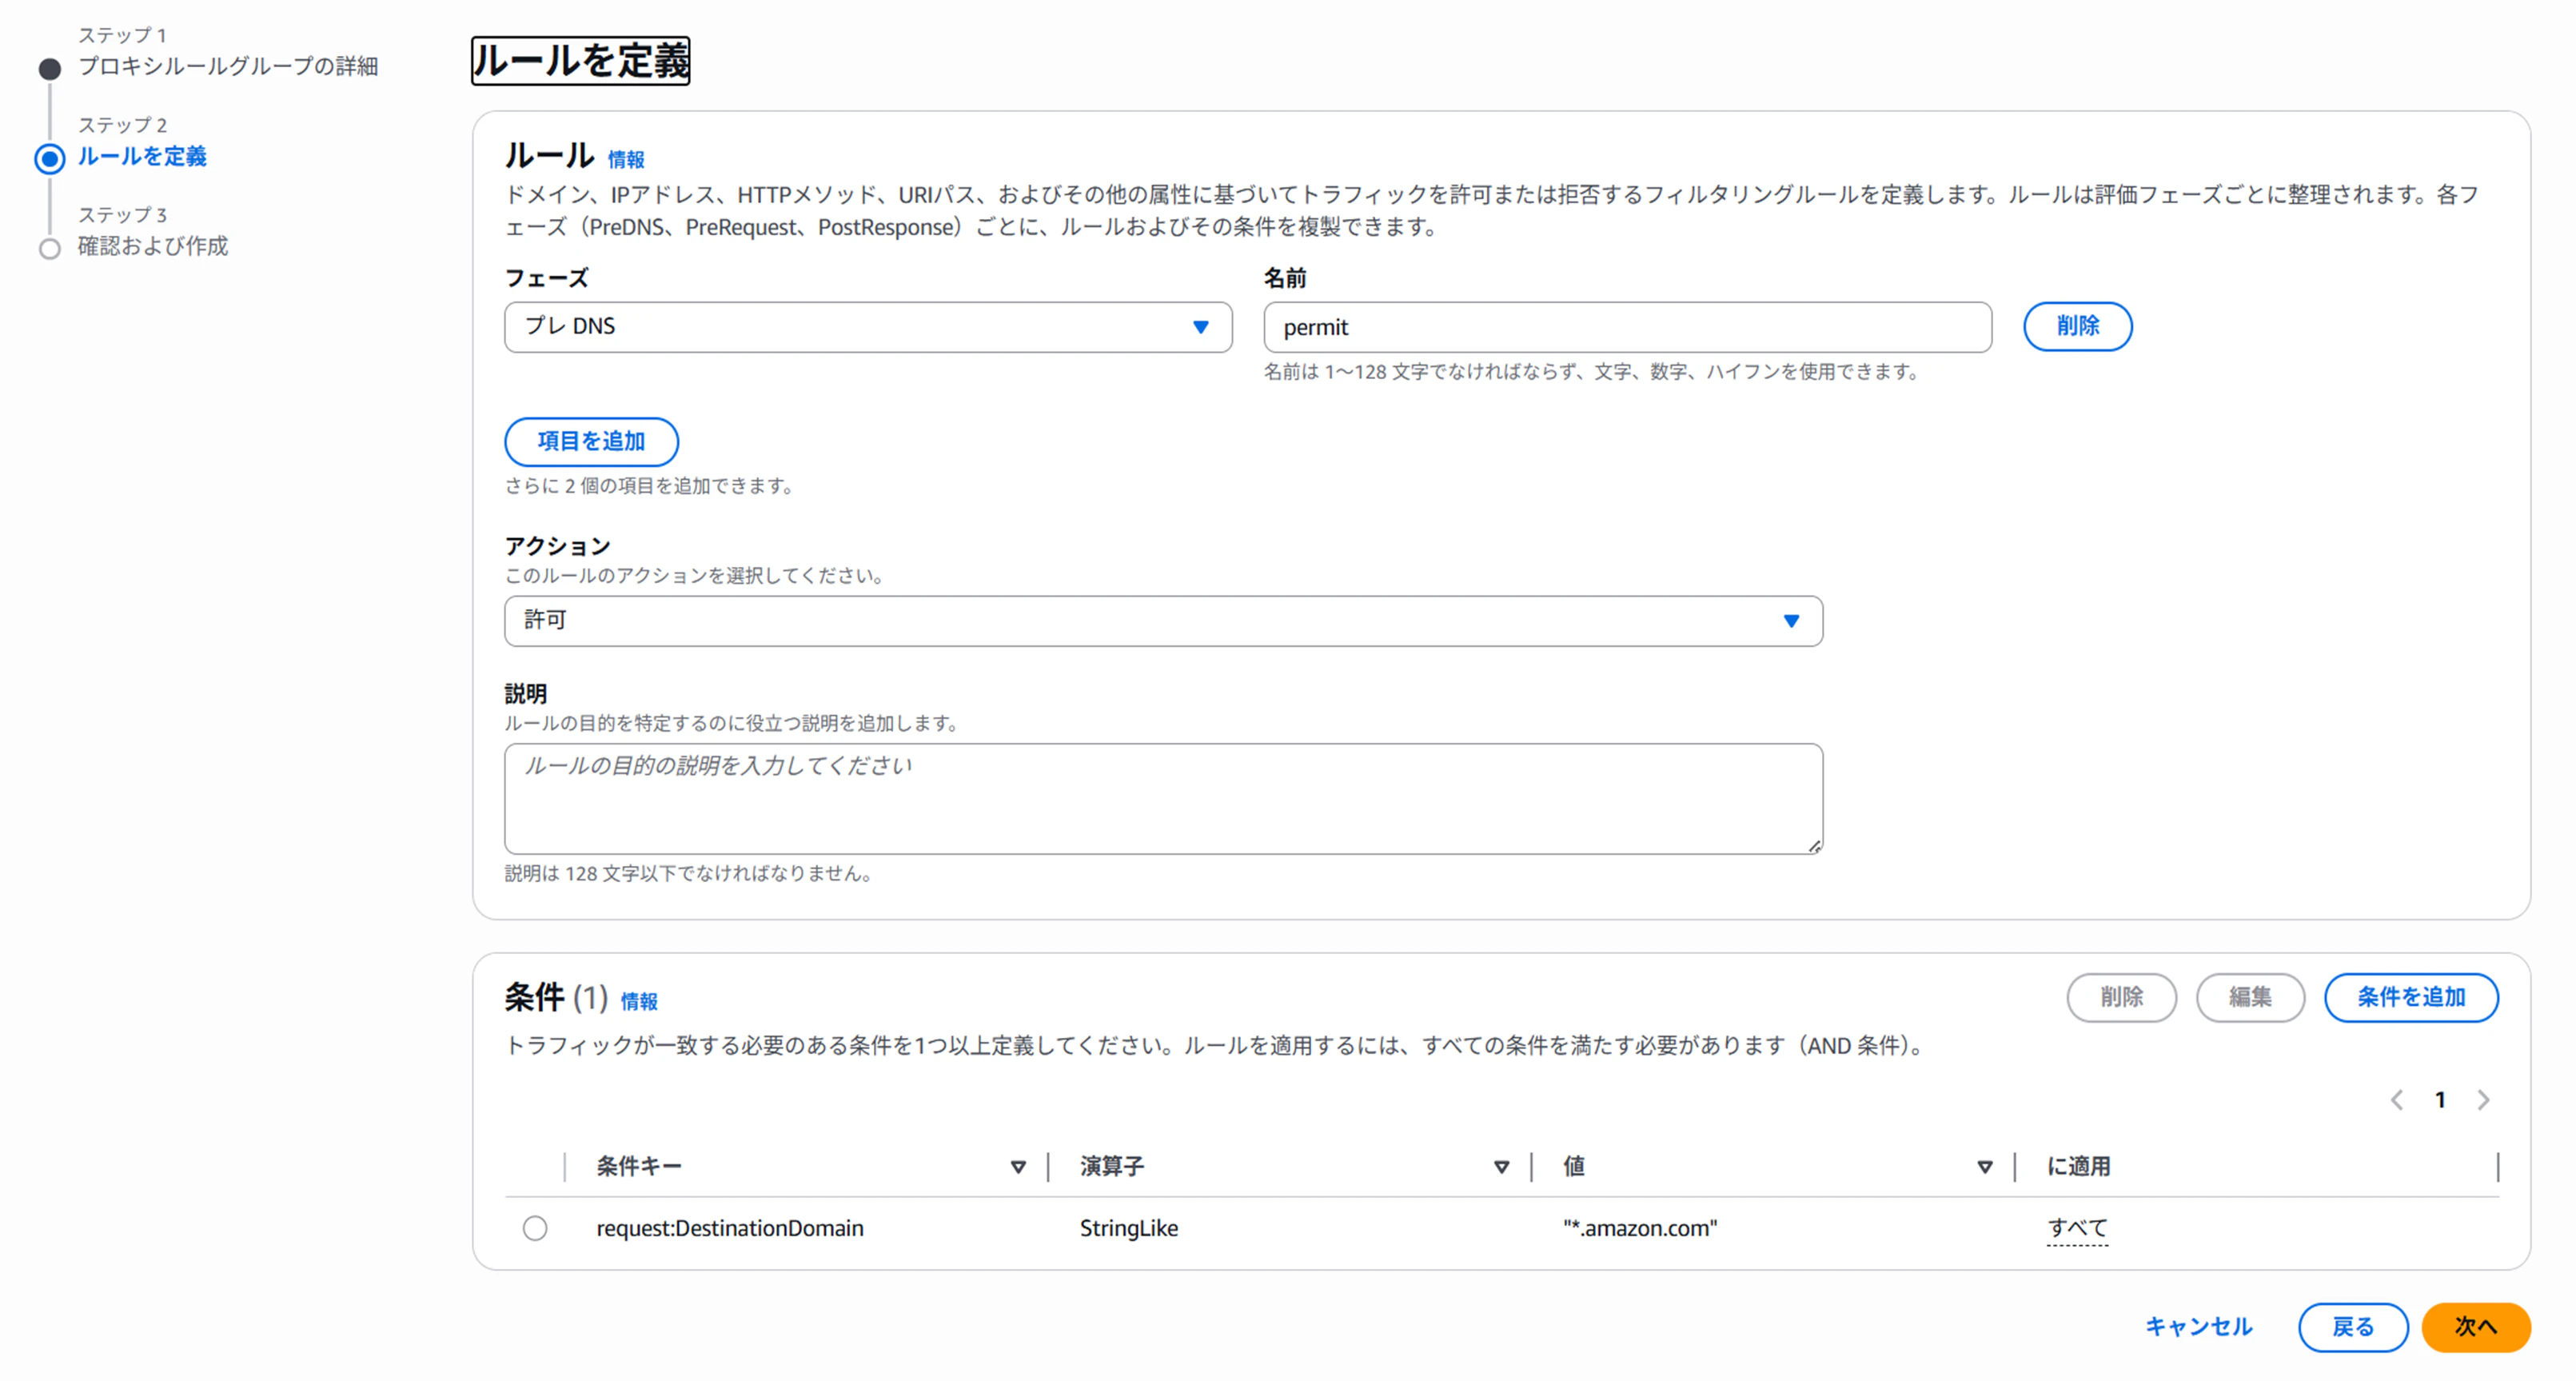The width and height of the screenshot is (2576, 1381).
Task: Click the step 3 wizard indicator circle
Action: tap(50, 248)
